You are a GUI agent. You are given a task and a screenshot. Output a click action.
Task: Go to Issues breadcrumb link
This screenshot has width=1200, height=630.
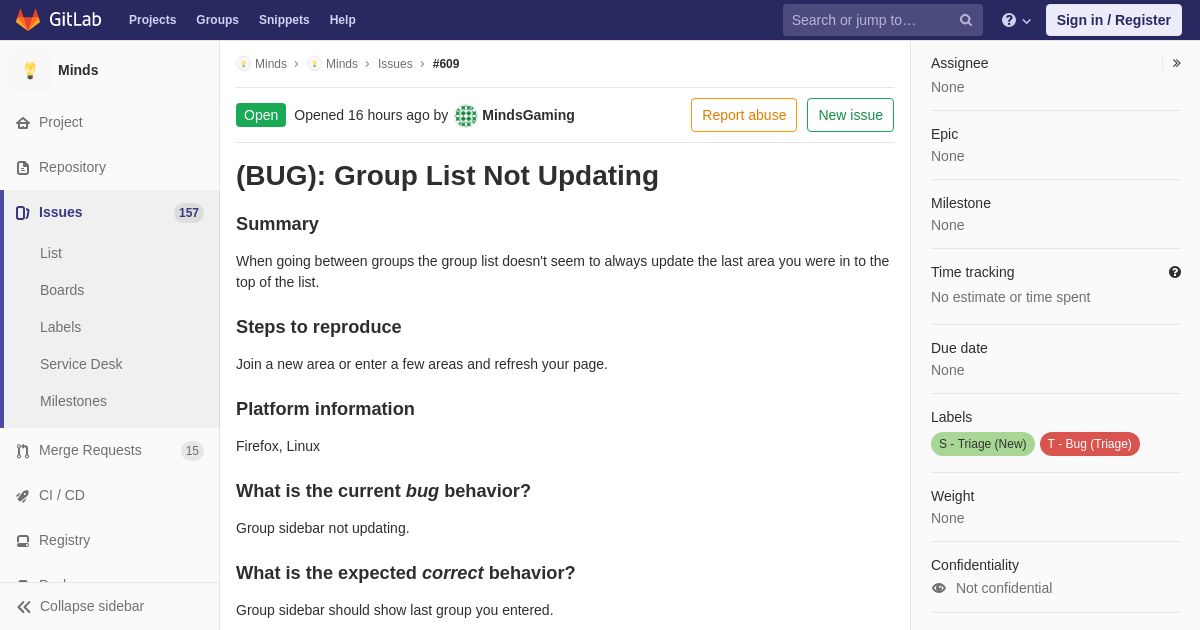pyautogui.click(x=395, y=64)
